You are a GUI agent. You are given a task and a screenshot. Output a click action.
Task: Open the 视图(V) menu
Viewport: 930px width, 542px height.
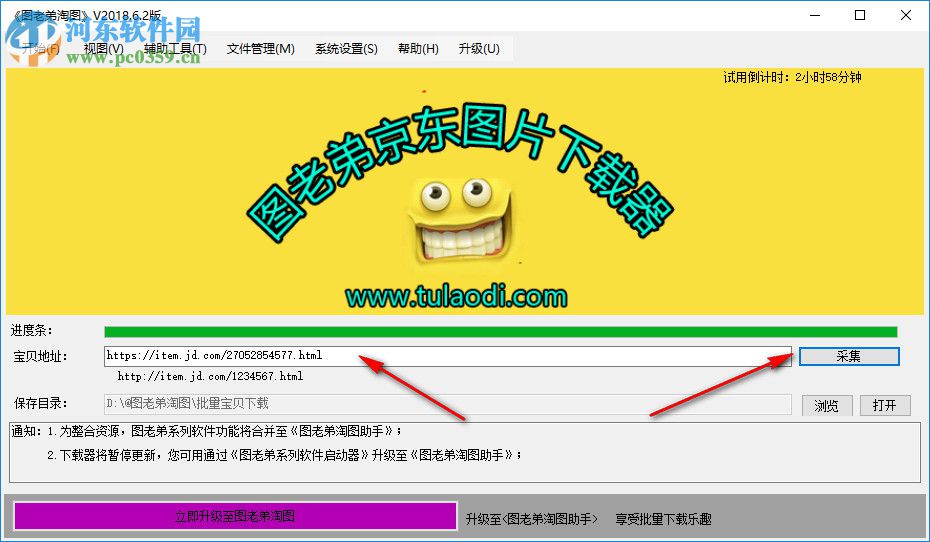(104, 49)
